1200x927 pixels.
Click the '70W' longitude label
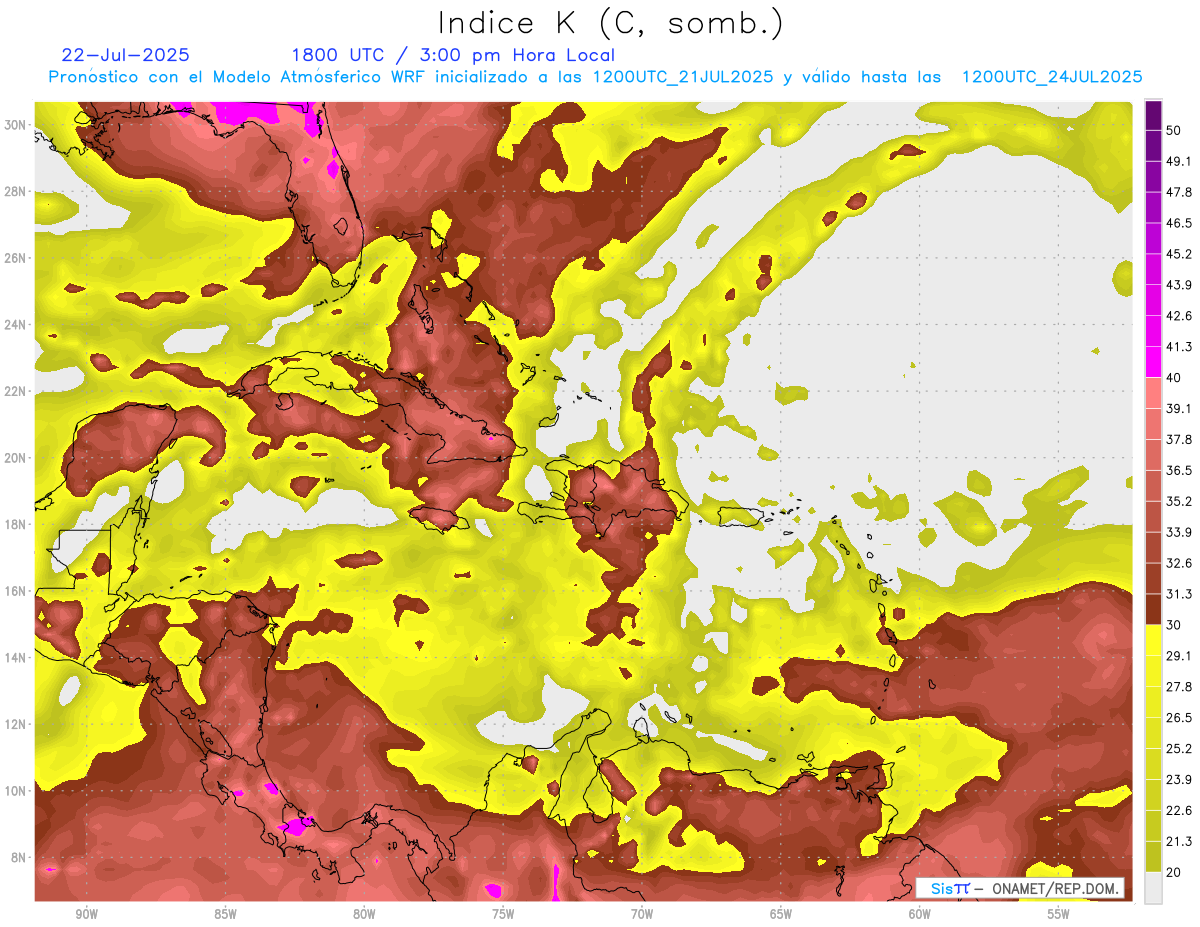click(642, 914)
